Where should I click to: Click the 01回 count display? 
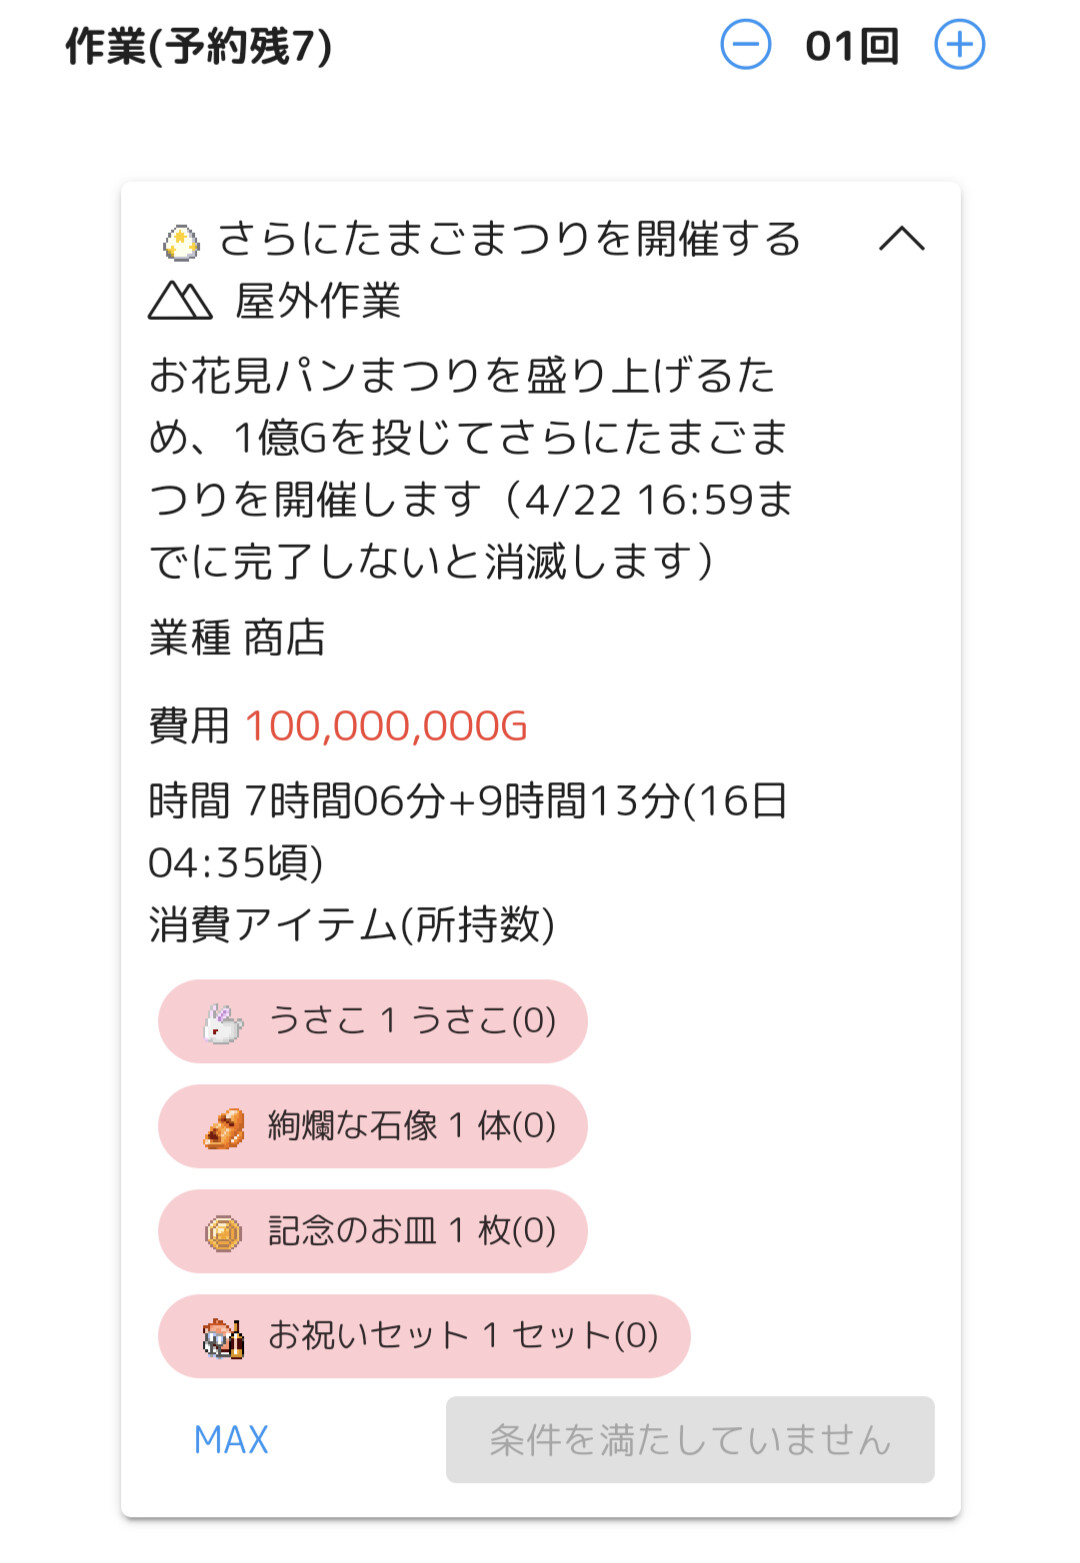click(853, 46)
